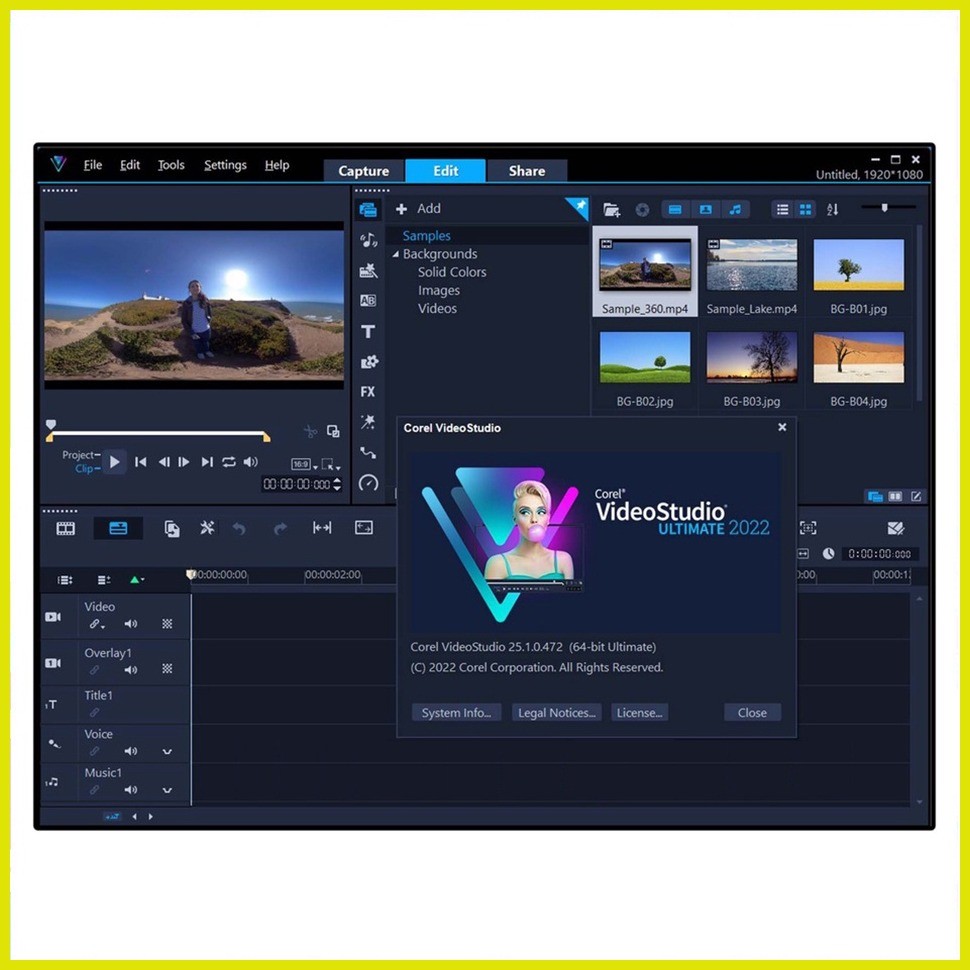Collapse the Backgrounds category tree
Viewport: 970px width, 970px height.
397,254
